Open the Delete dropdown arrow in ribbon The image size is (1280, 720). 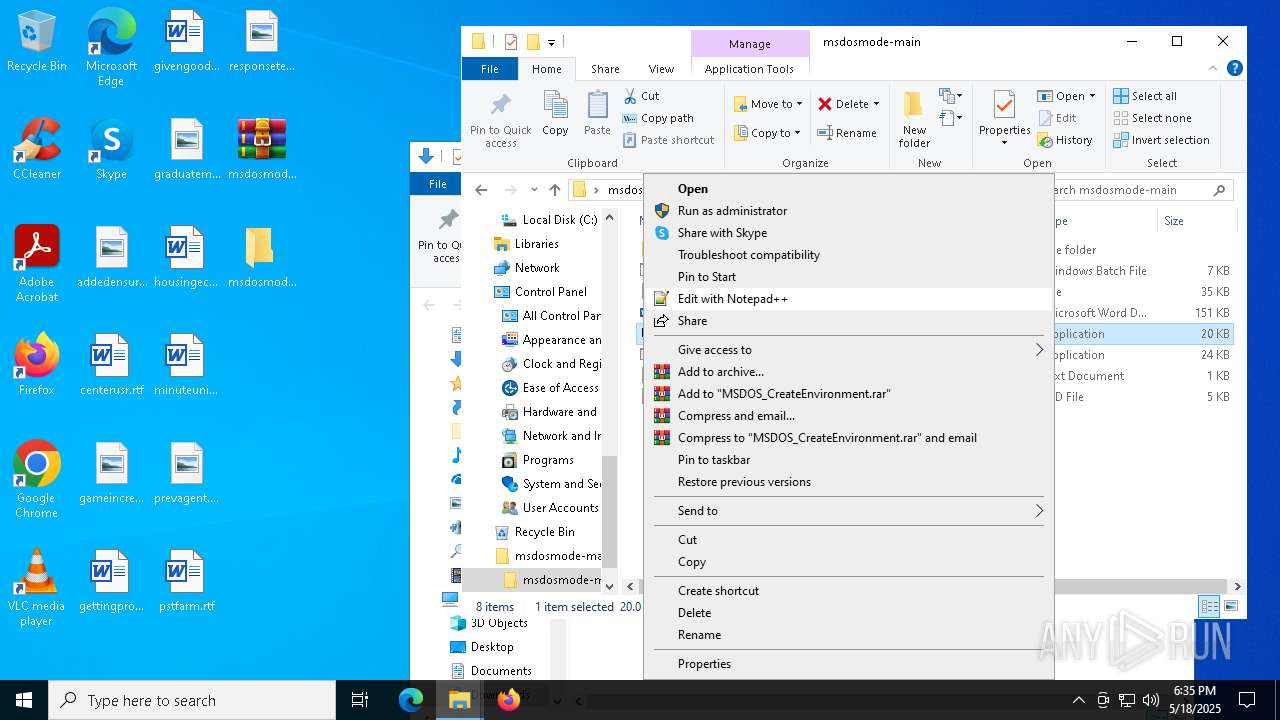coord(876,104)
